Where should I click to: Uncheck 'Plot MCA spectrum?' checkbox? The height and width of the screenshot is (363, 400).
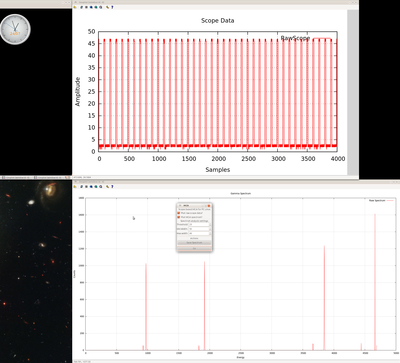[x=178, y=217]
